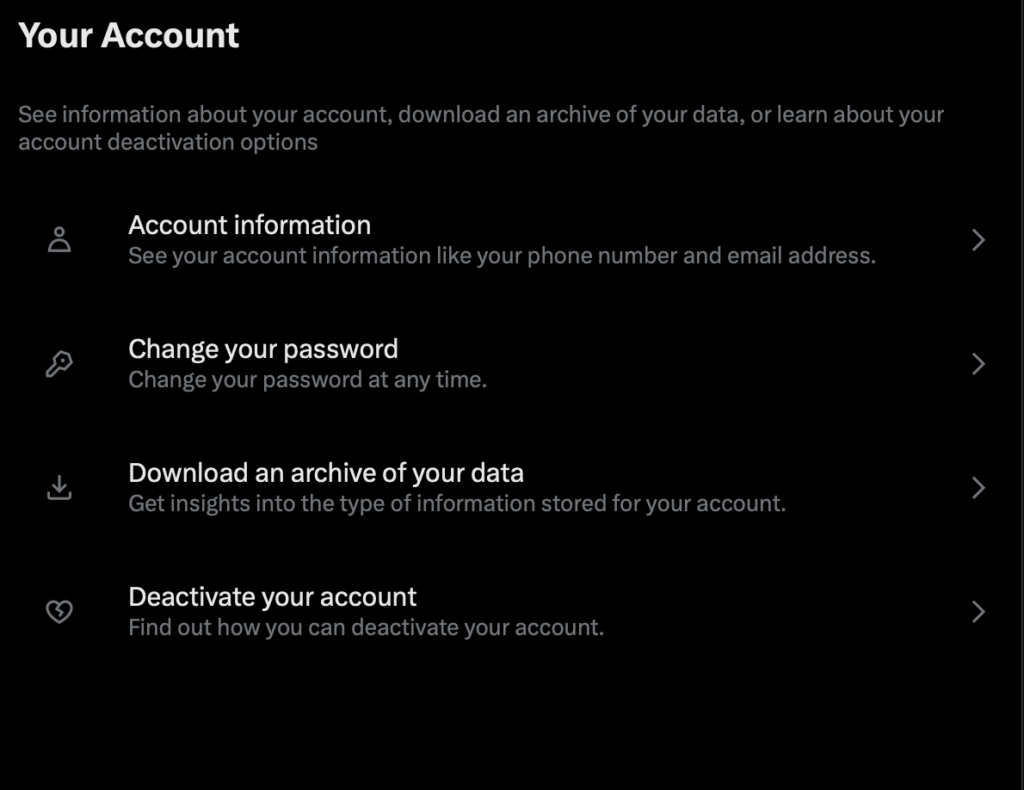
Task: Expand Deactivate your account with its chevron
Action: (978, 612)
